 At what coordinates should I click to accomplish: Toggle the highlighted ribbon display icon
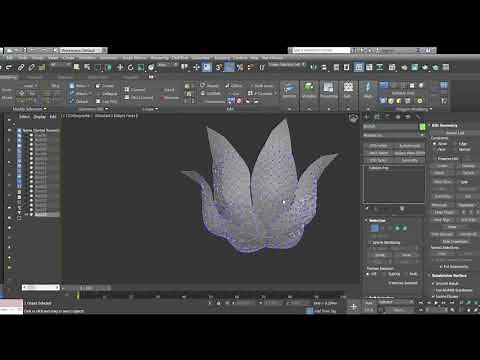[x=359, y=67]
